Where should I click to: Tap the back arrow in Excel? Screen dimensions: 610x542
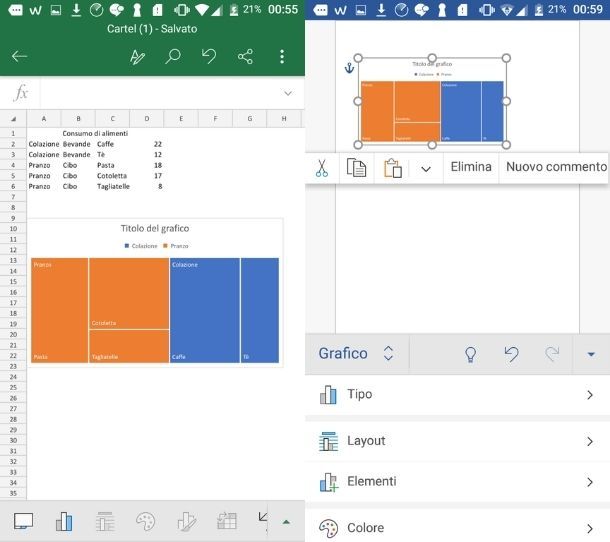tap(19, 56)
